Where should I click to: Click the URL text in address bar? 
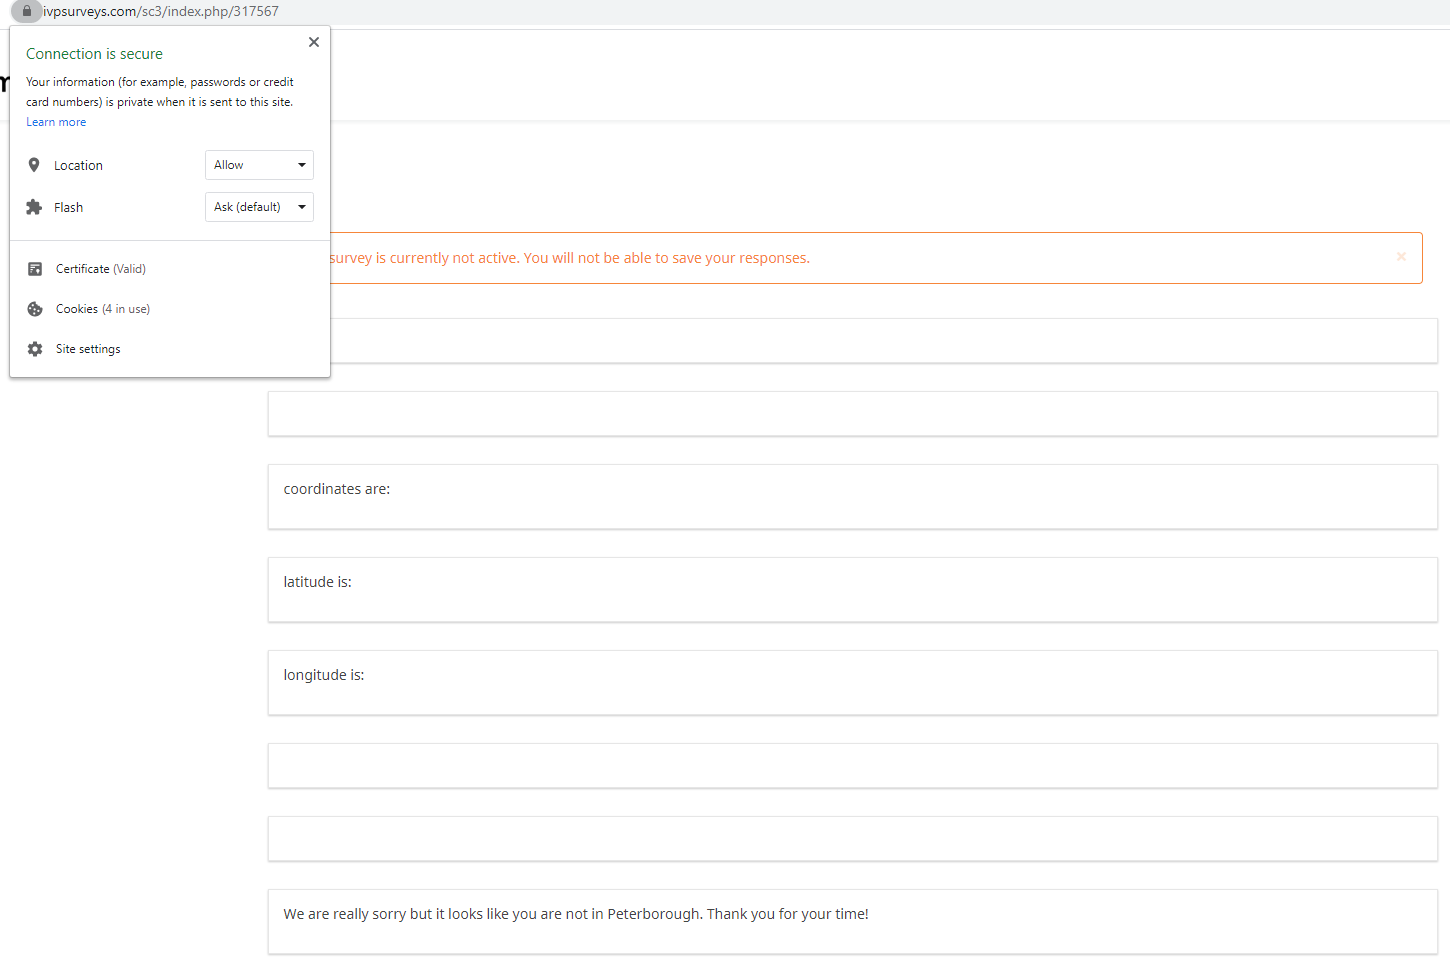coord(161,11)
